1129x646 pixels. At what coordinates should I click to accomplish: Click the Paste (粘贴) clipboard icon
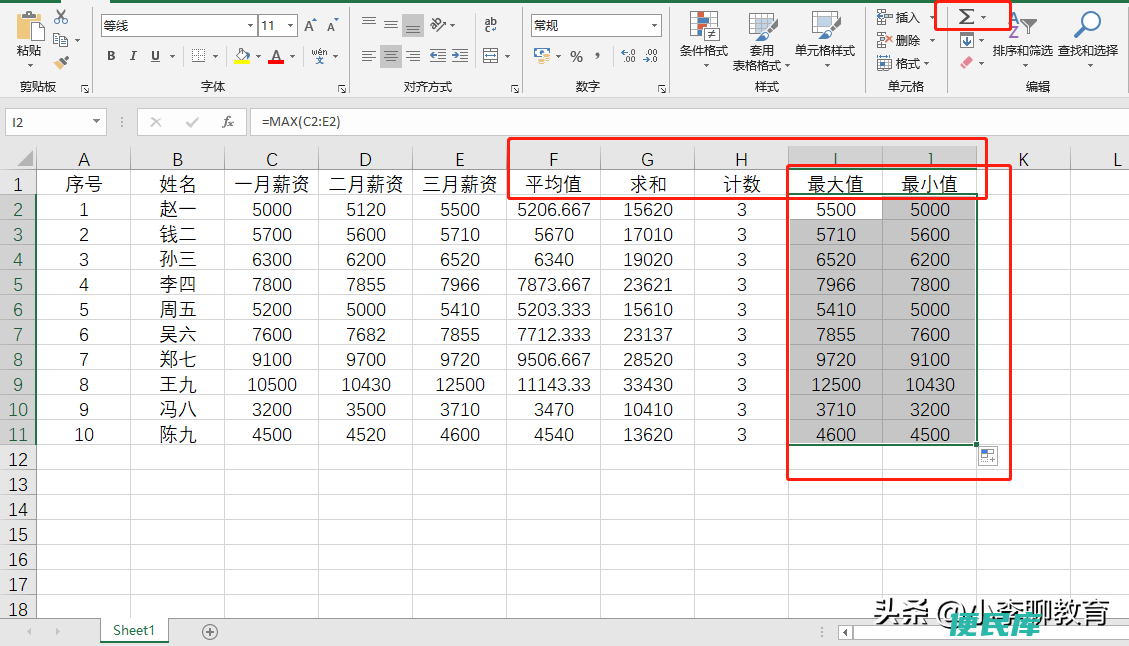[30, 27]
